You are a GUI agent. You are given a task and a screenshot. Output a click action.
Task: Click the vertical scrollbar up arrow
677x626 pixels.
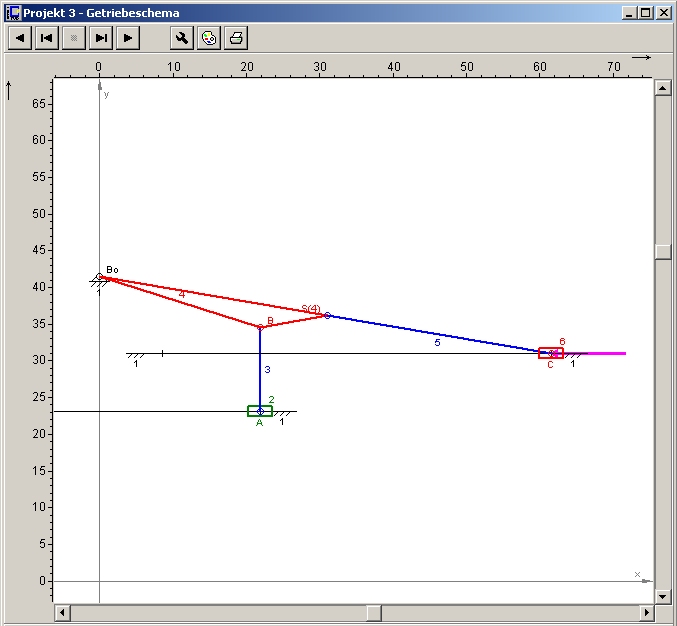click(663, 89)
